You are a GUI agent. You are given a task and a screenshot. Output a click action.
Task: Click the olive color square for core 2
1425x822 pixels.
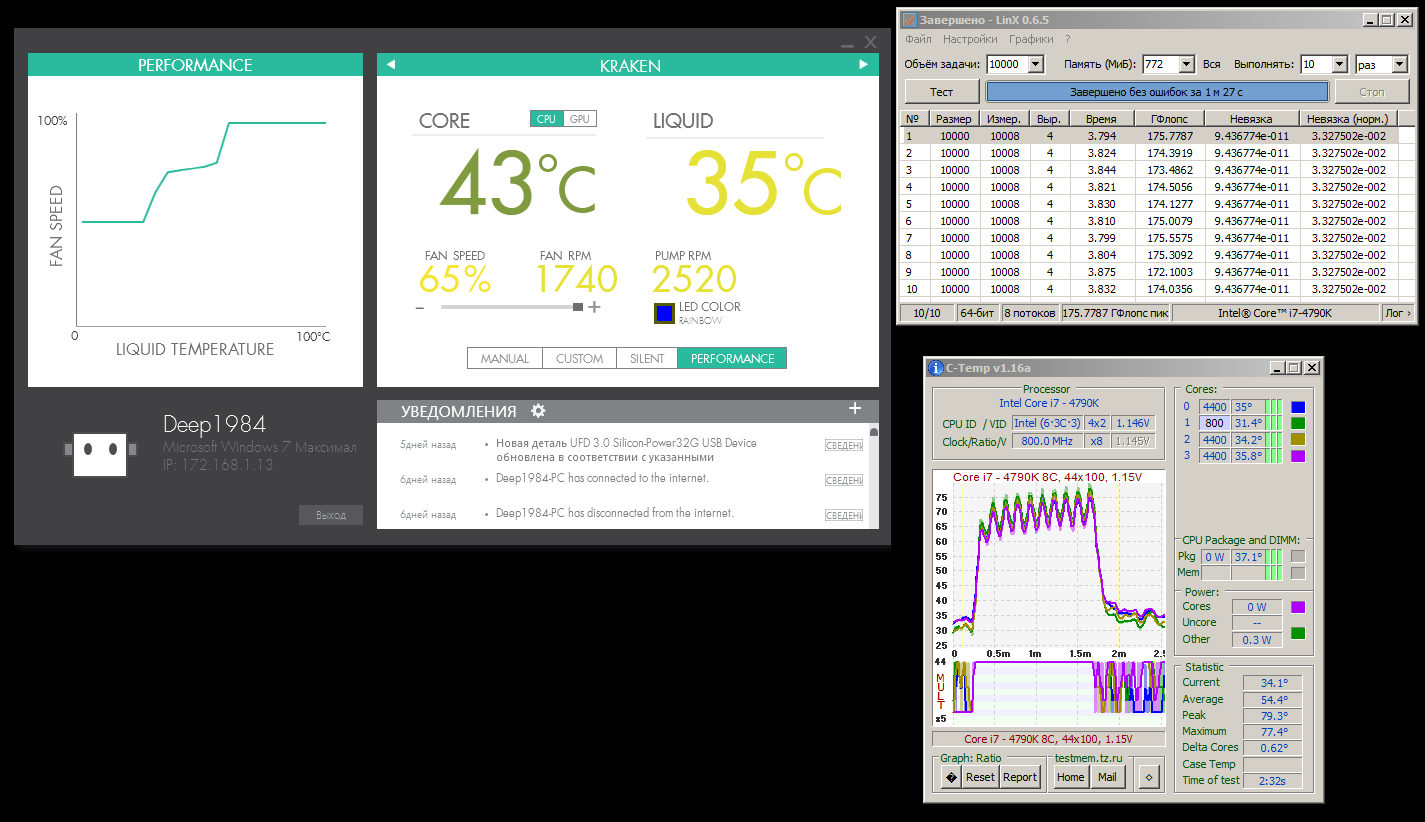1298,440
